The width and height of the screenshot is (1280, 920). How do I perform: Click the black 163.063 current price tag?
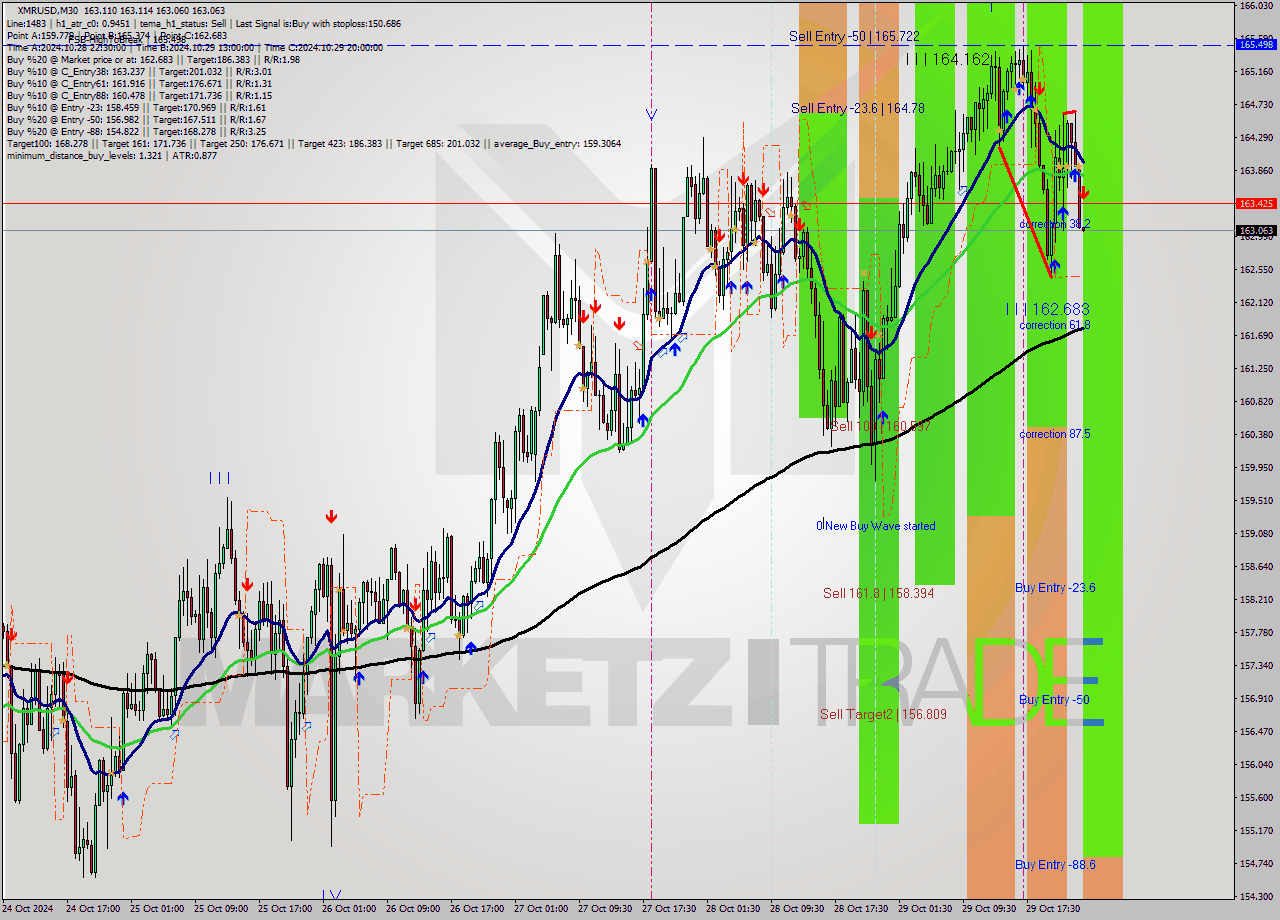[1256, 230]
